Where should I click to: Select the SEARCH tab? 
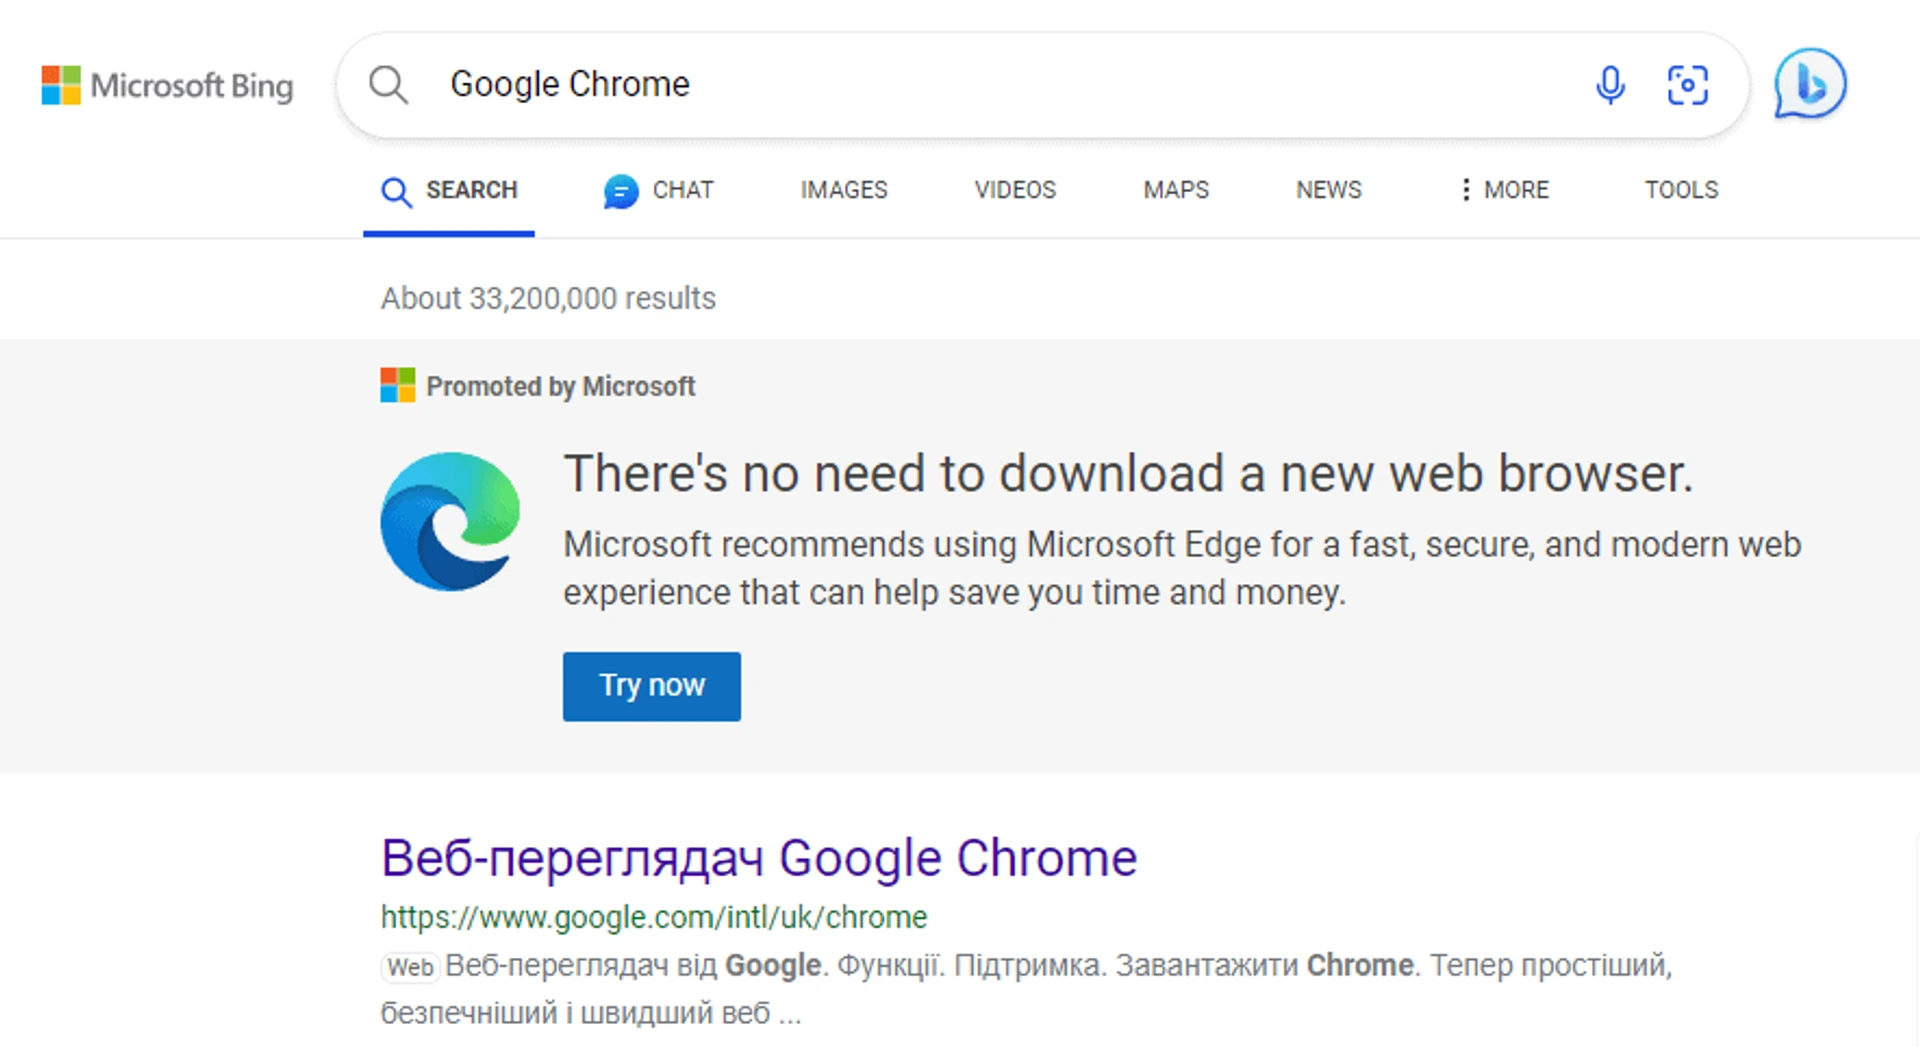[x=449, y=190]
